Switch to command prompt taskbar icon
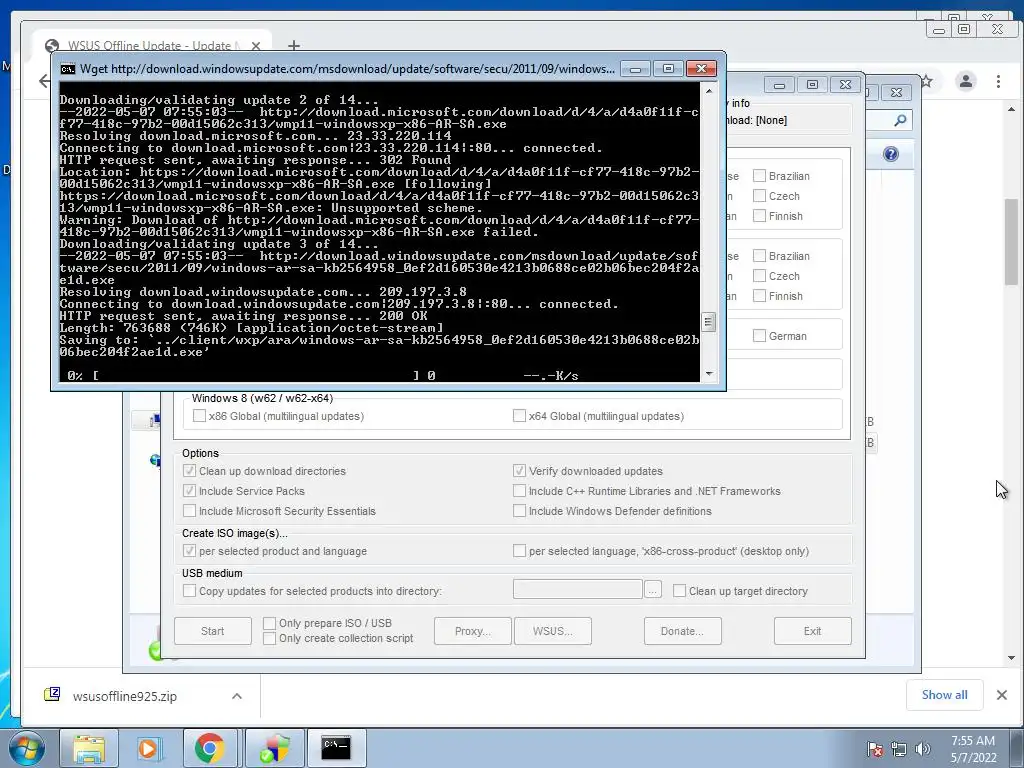This screenshot has height=768, width=1024. [x=336, y=748]
